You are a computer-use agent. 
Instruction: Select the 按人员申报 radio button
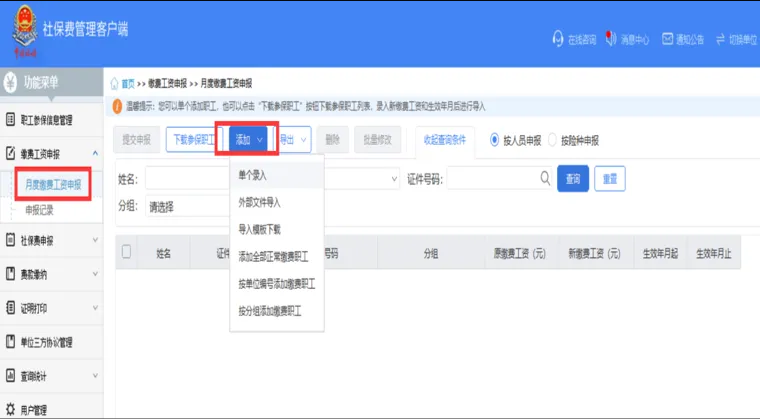click(x=494, y=140)
